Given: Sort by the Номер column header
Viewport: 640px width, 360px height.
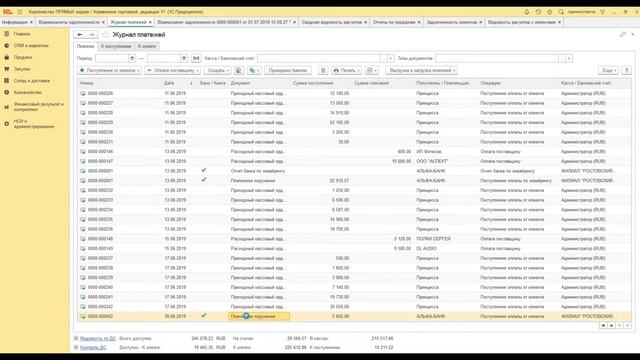Looking at the screenshot, I should pos(87,83).
